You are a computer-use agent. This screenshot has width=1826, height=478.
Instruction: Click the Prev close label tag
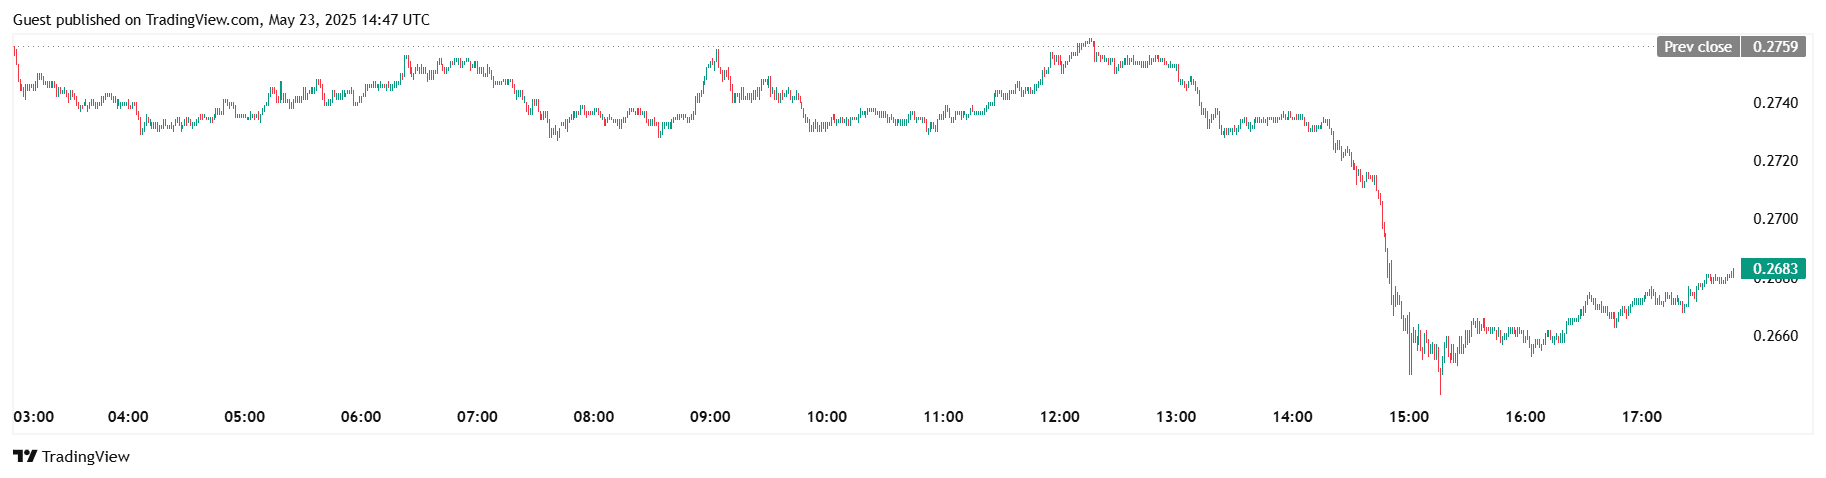click(x=1697, y=47)
